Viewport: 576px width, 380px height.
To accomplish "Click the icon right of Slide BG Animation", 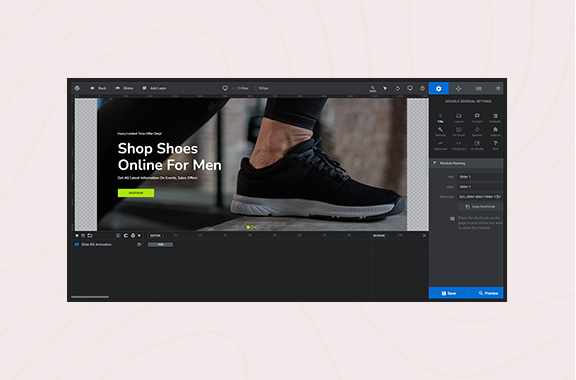I will click(x=139, y=244).
